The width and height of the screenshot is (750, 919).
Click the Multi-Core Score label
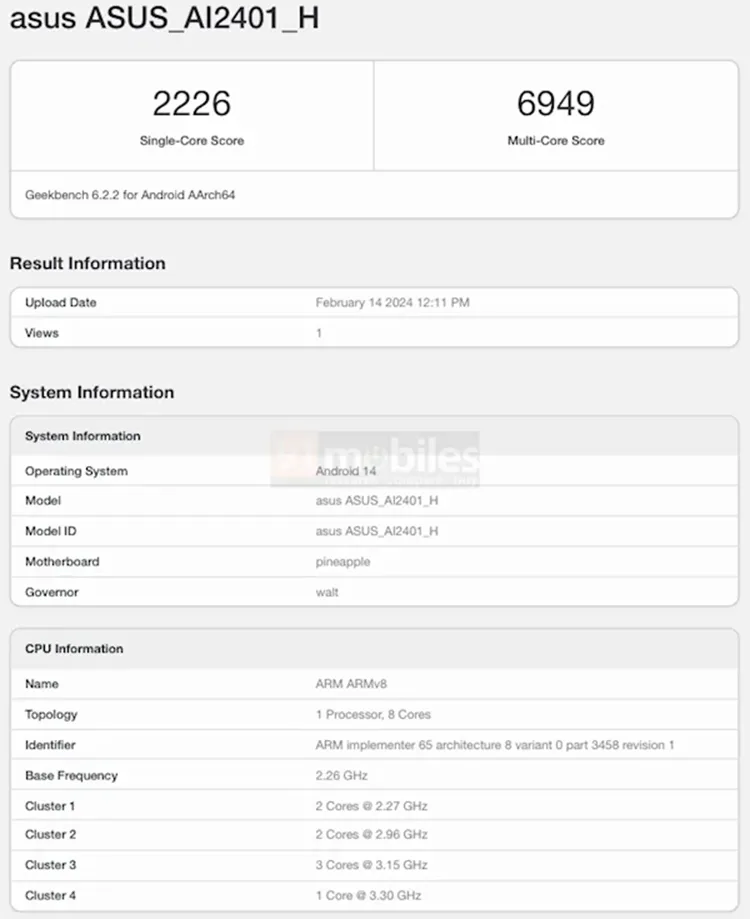click(555, 141)
